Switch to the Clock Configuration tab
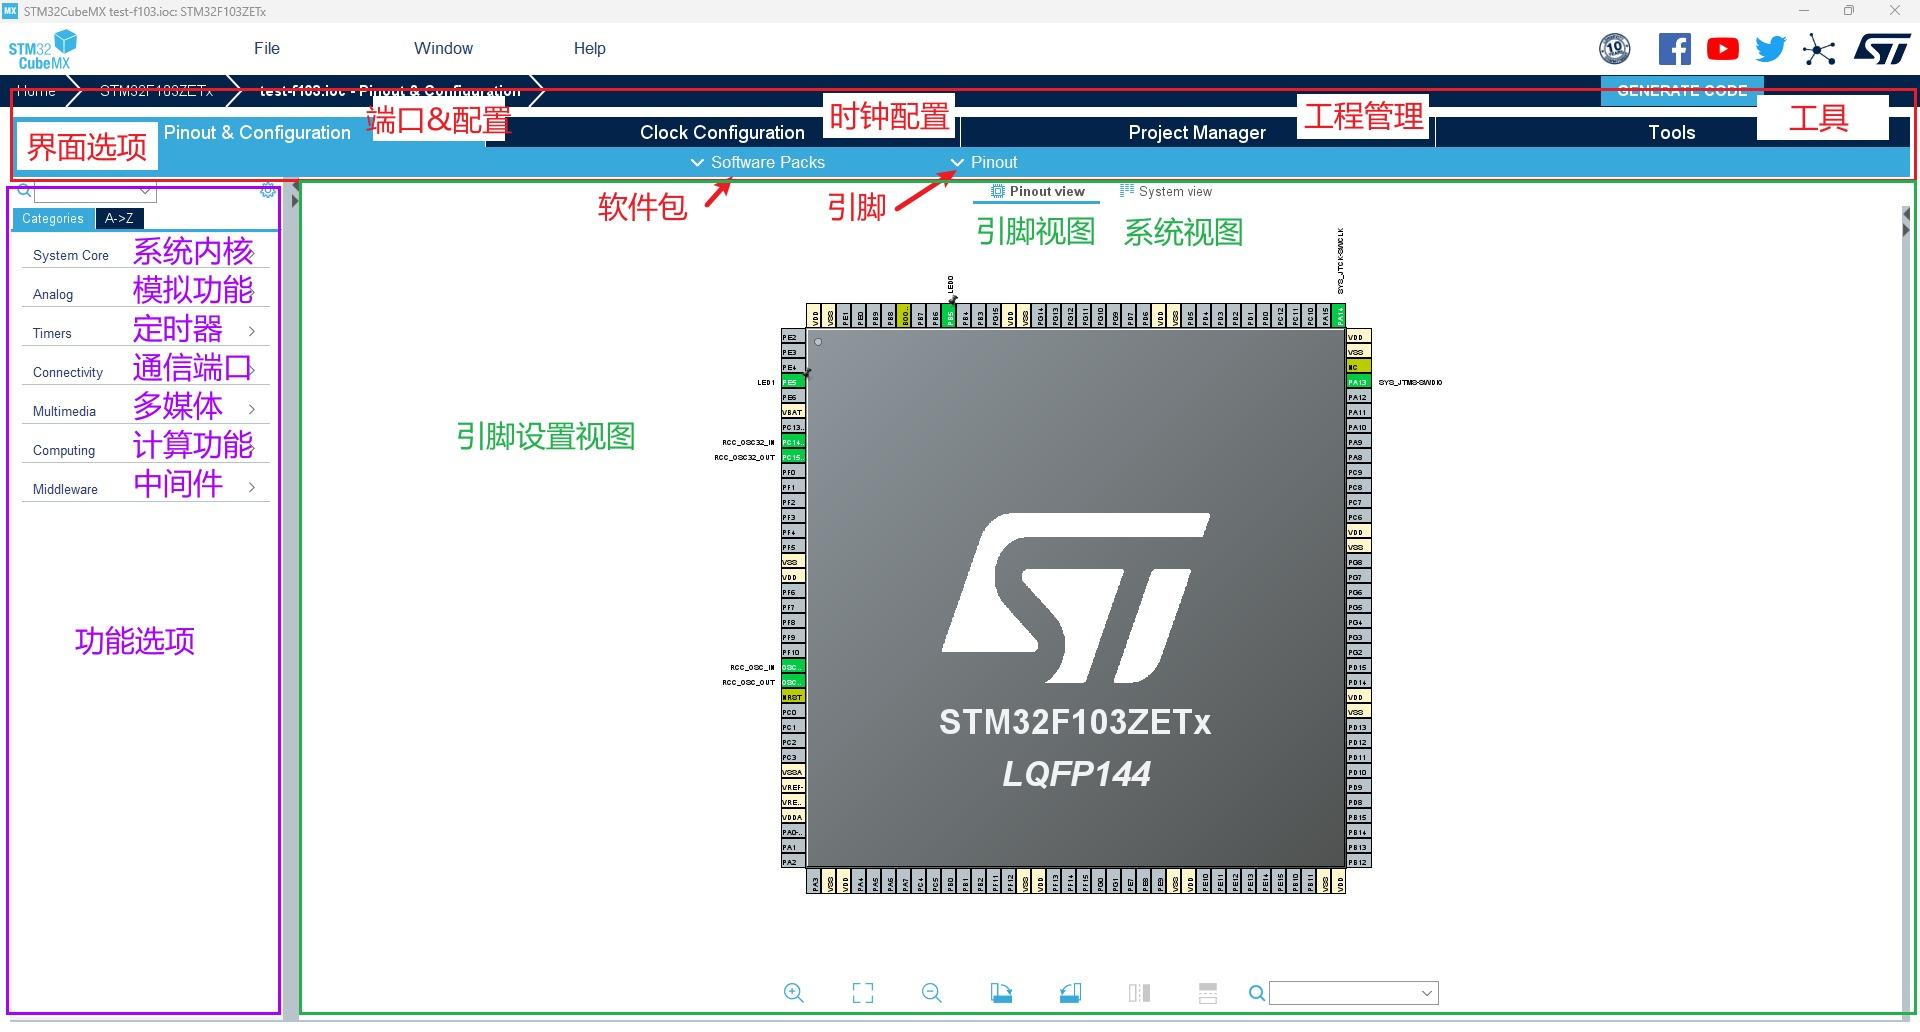This screenshot has width=1920, height=1032. pos(721,132)
